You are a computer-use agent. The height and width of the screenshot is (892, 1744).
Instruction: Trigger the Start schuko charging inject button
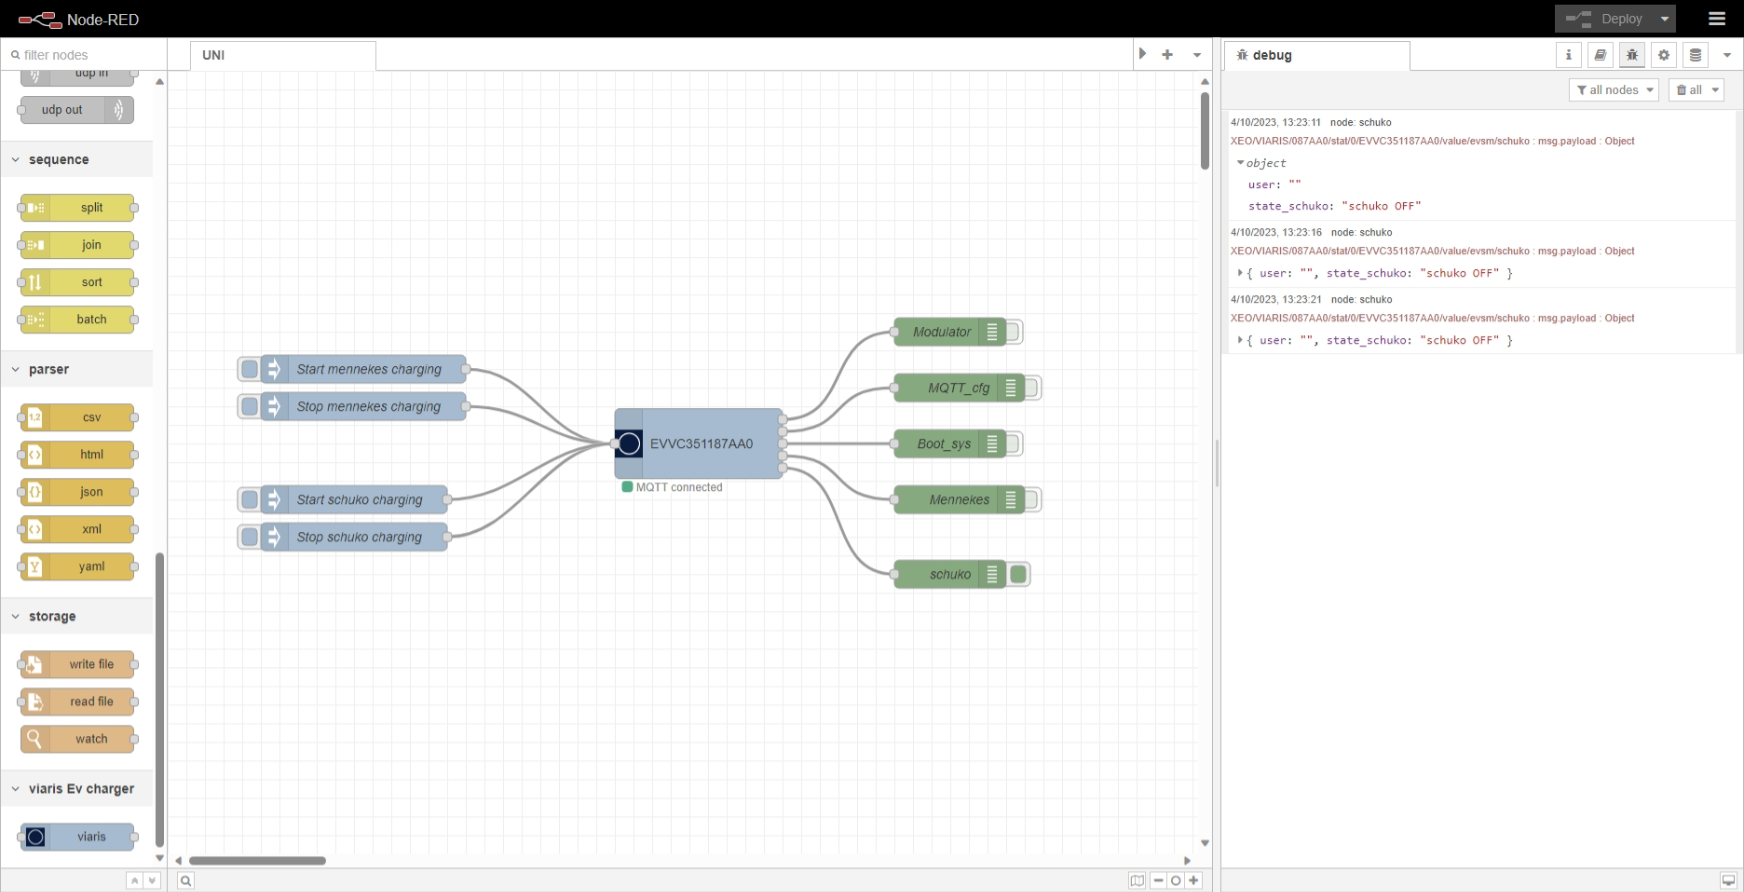[250, 499]
